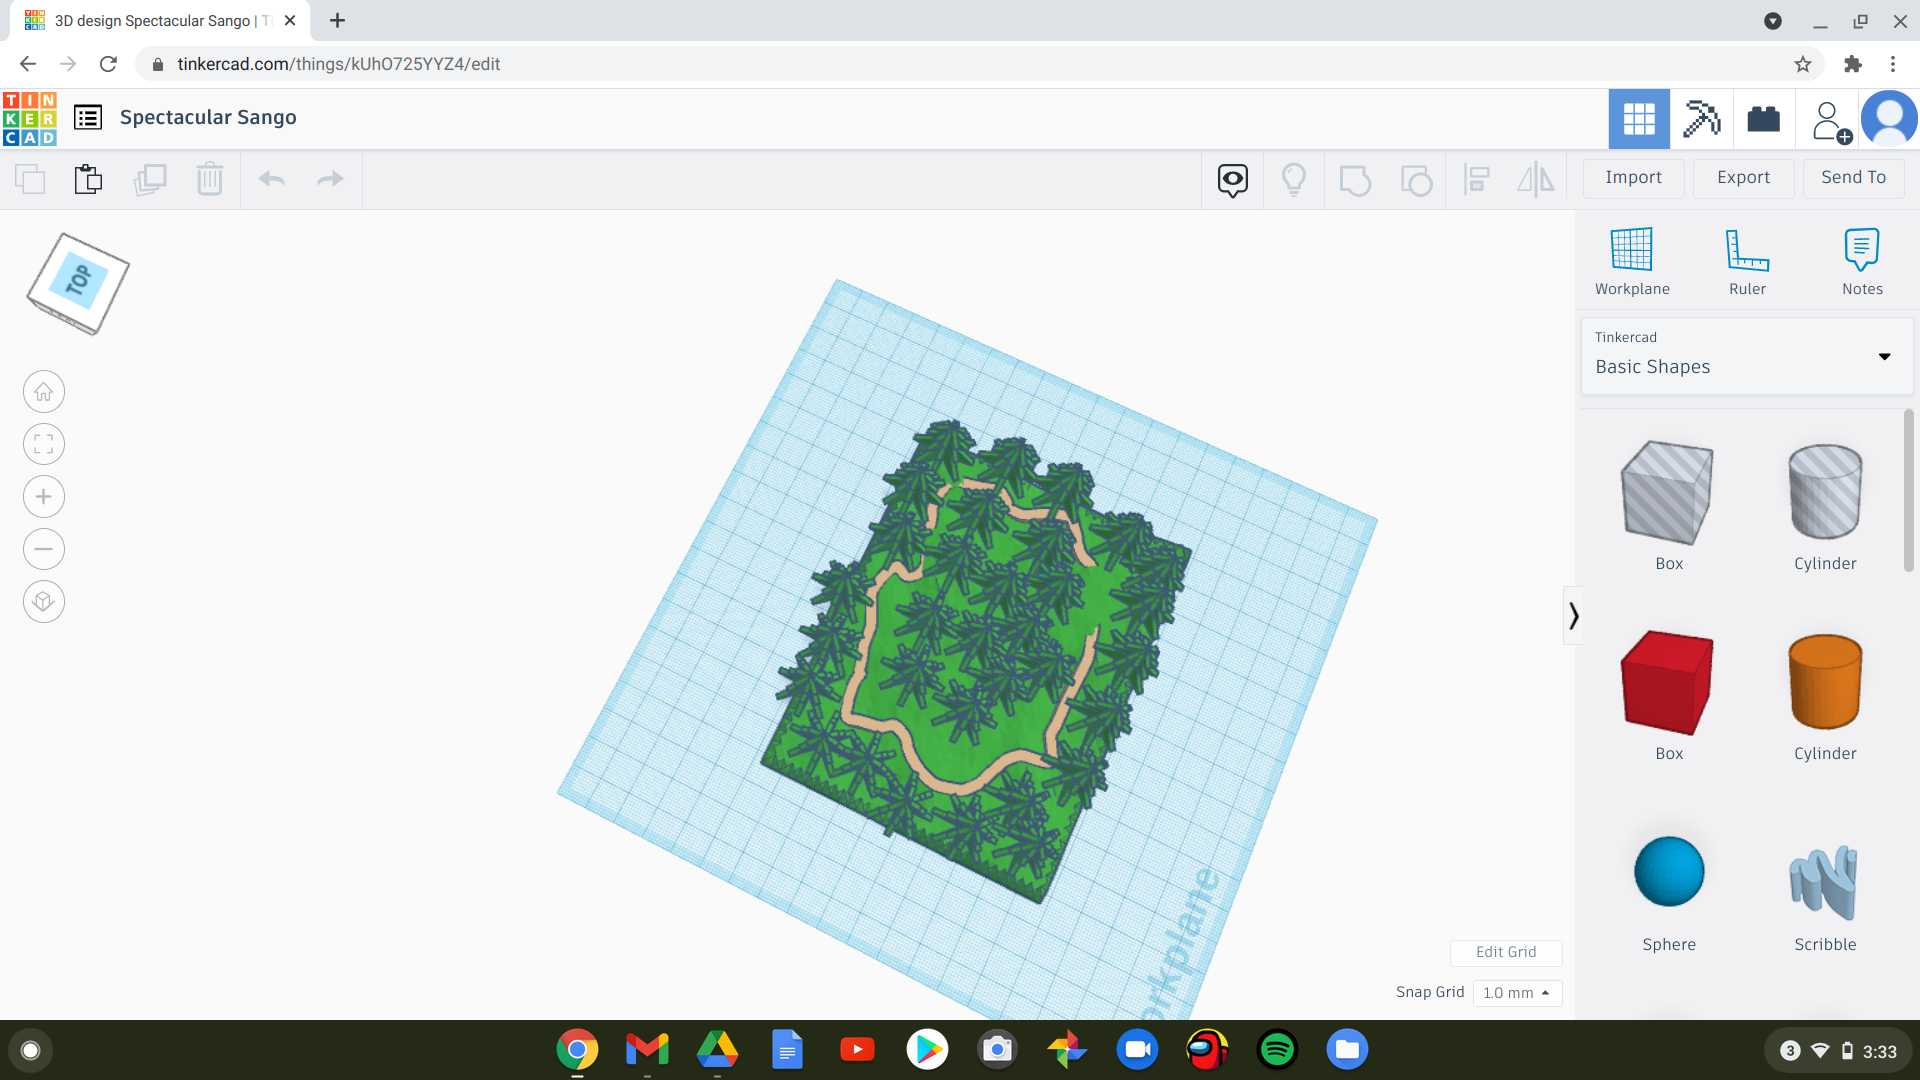Click the view cube TOP face
This screenshot has width=1920, height=1080.
79,281
